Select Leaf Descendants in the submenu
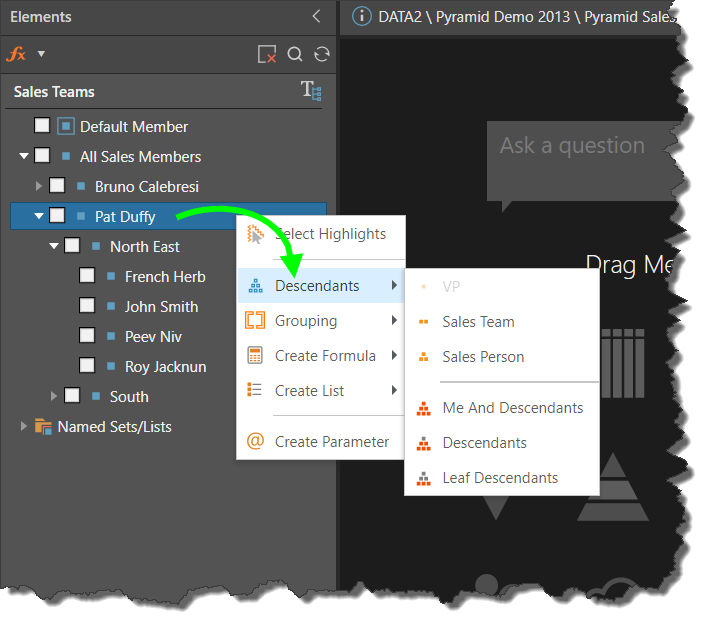Image resolution: width=710 pixels, height=626 pixels. [500, 478]
